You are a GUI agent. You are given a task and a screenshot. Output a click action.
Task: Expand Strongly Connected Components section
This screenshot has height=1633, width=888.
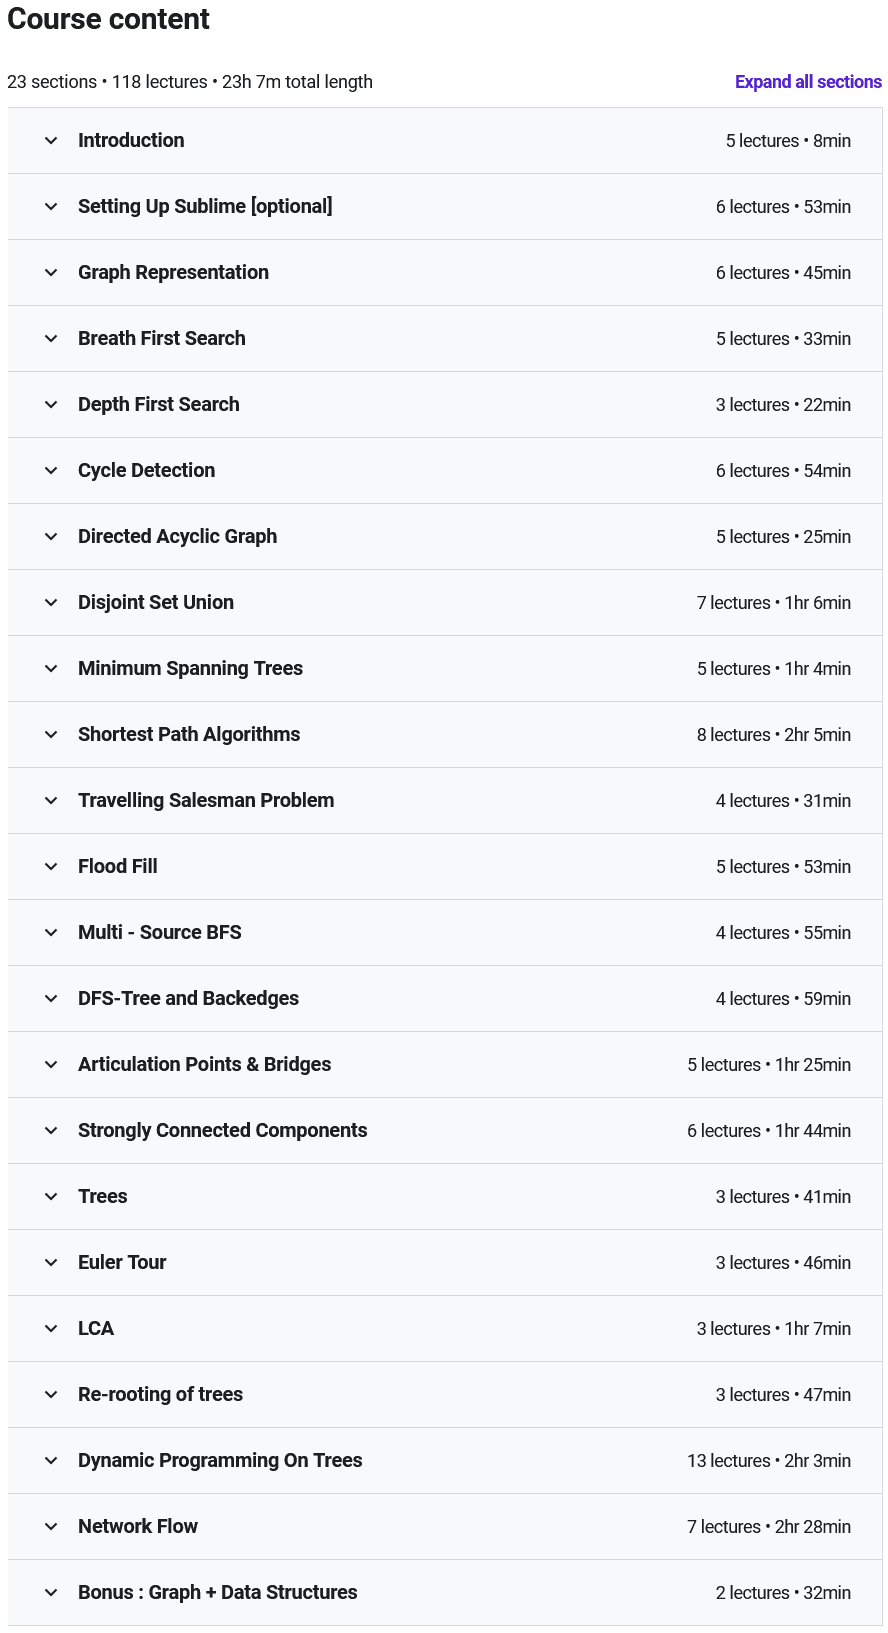tap(222, 1131)
